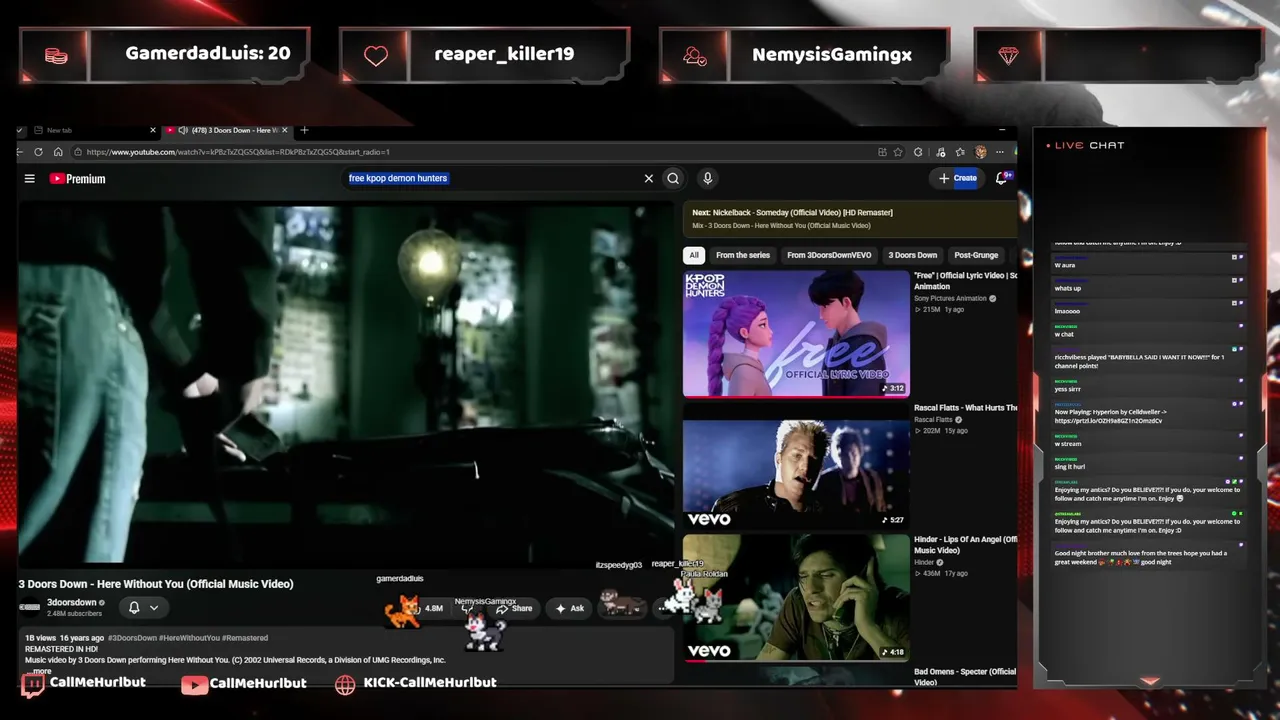Image resolution: width=1280 pixels, height=720 pixels.
Task: Open the Create button menu
Action: point(958,178)
